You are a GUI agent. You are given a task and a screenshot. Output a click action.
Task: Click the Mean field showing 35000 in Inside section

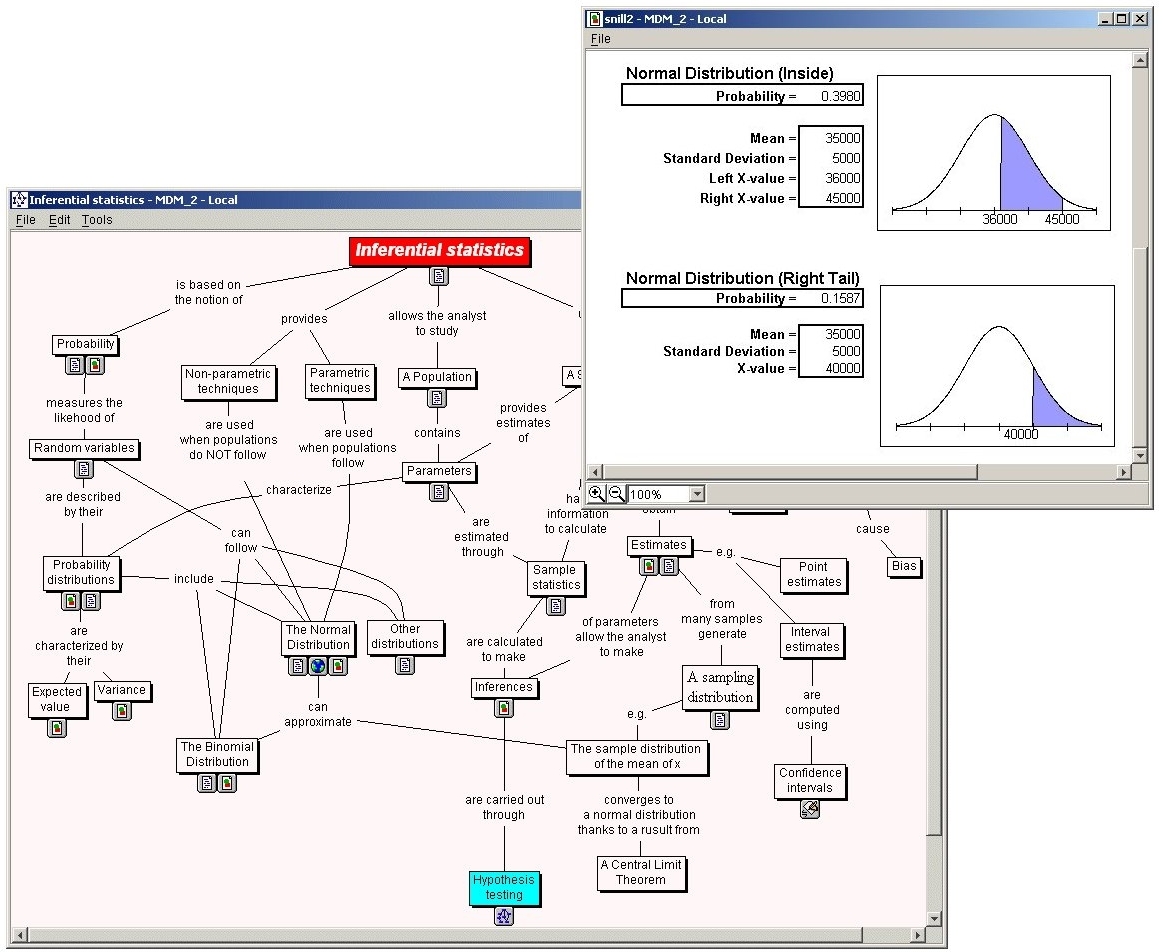(831, 138)
